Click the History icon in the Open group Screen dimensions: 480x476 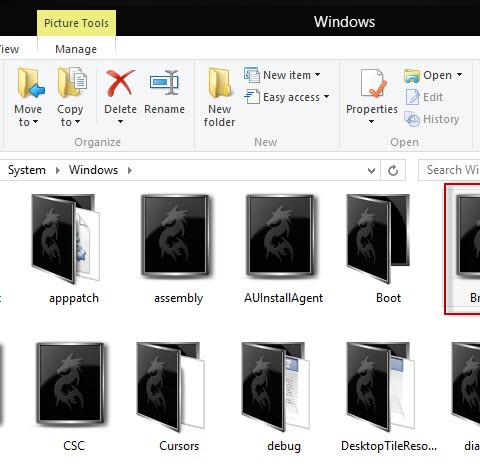point(412,119)
